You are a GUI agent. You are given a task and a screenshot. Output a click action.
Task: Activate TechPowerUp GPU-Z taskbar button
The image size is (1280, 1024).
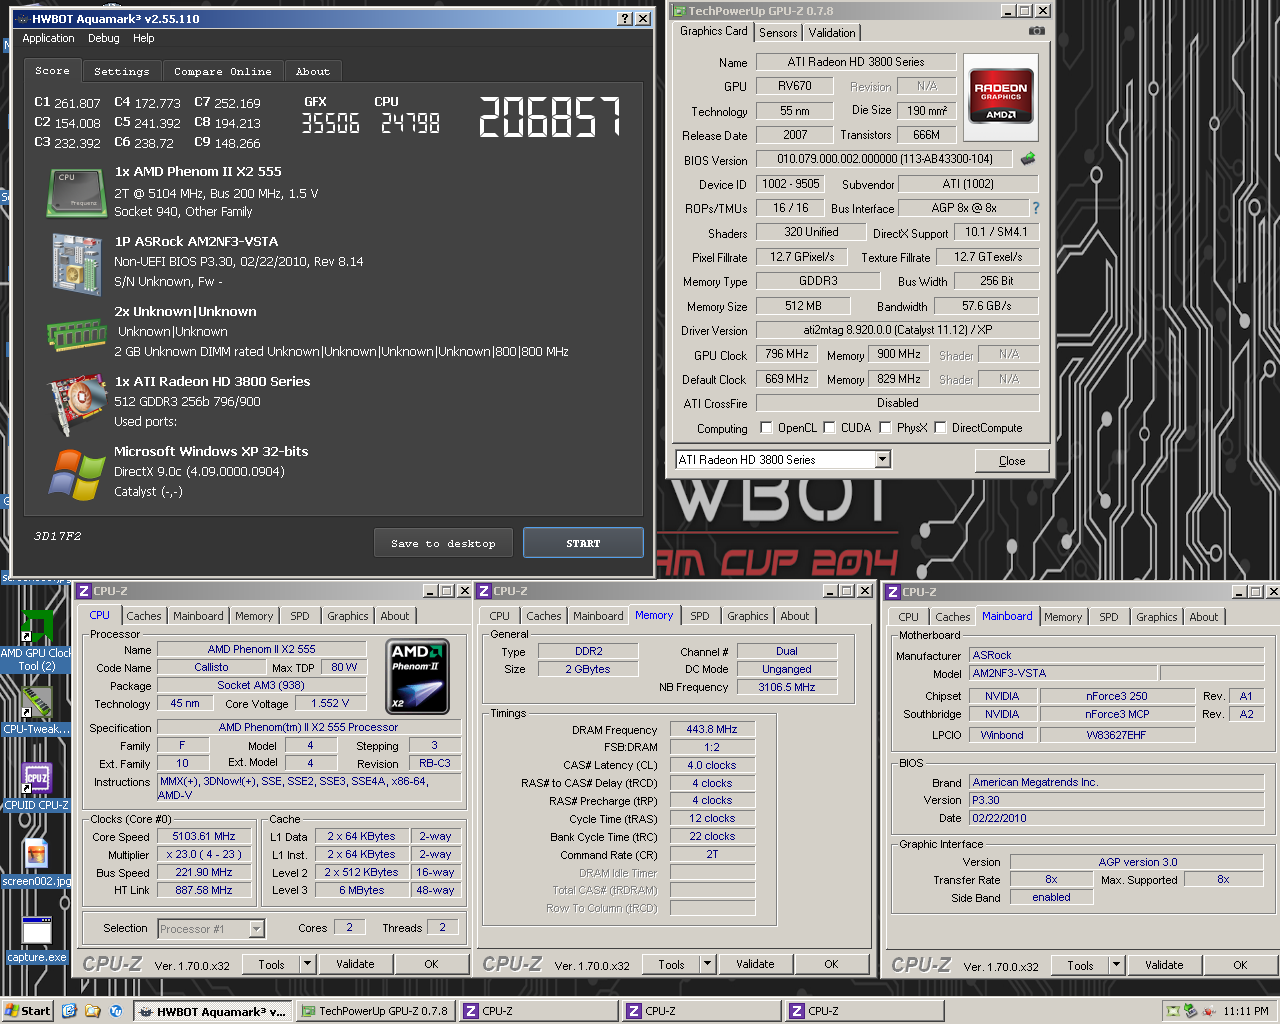(376, 1011)
